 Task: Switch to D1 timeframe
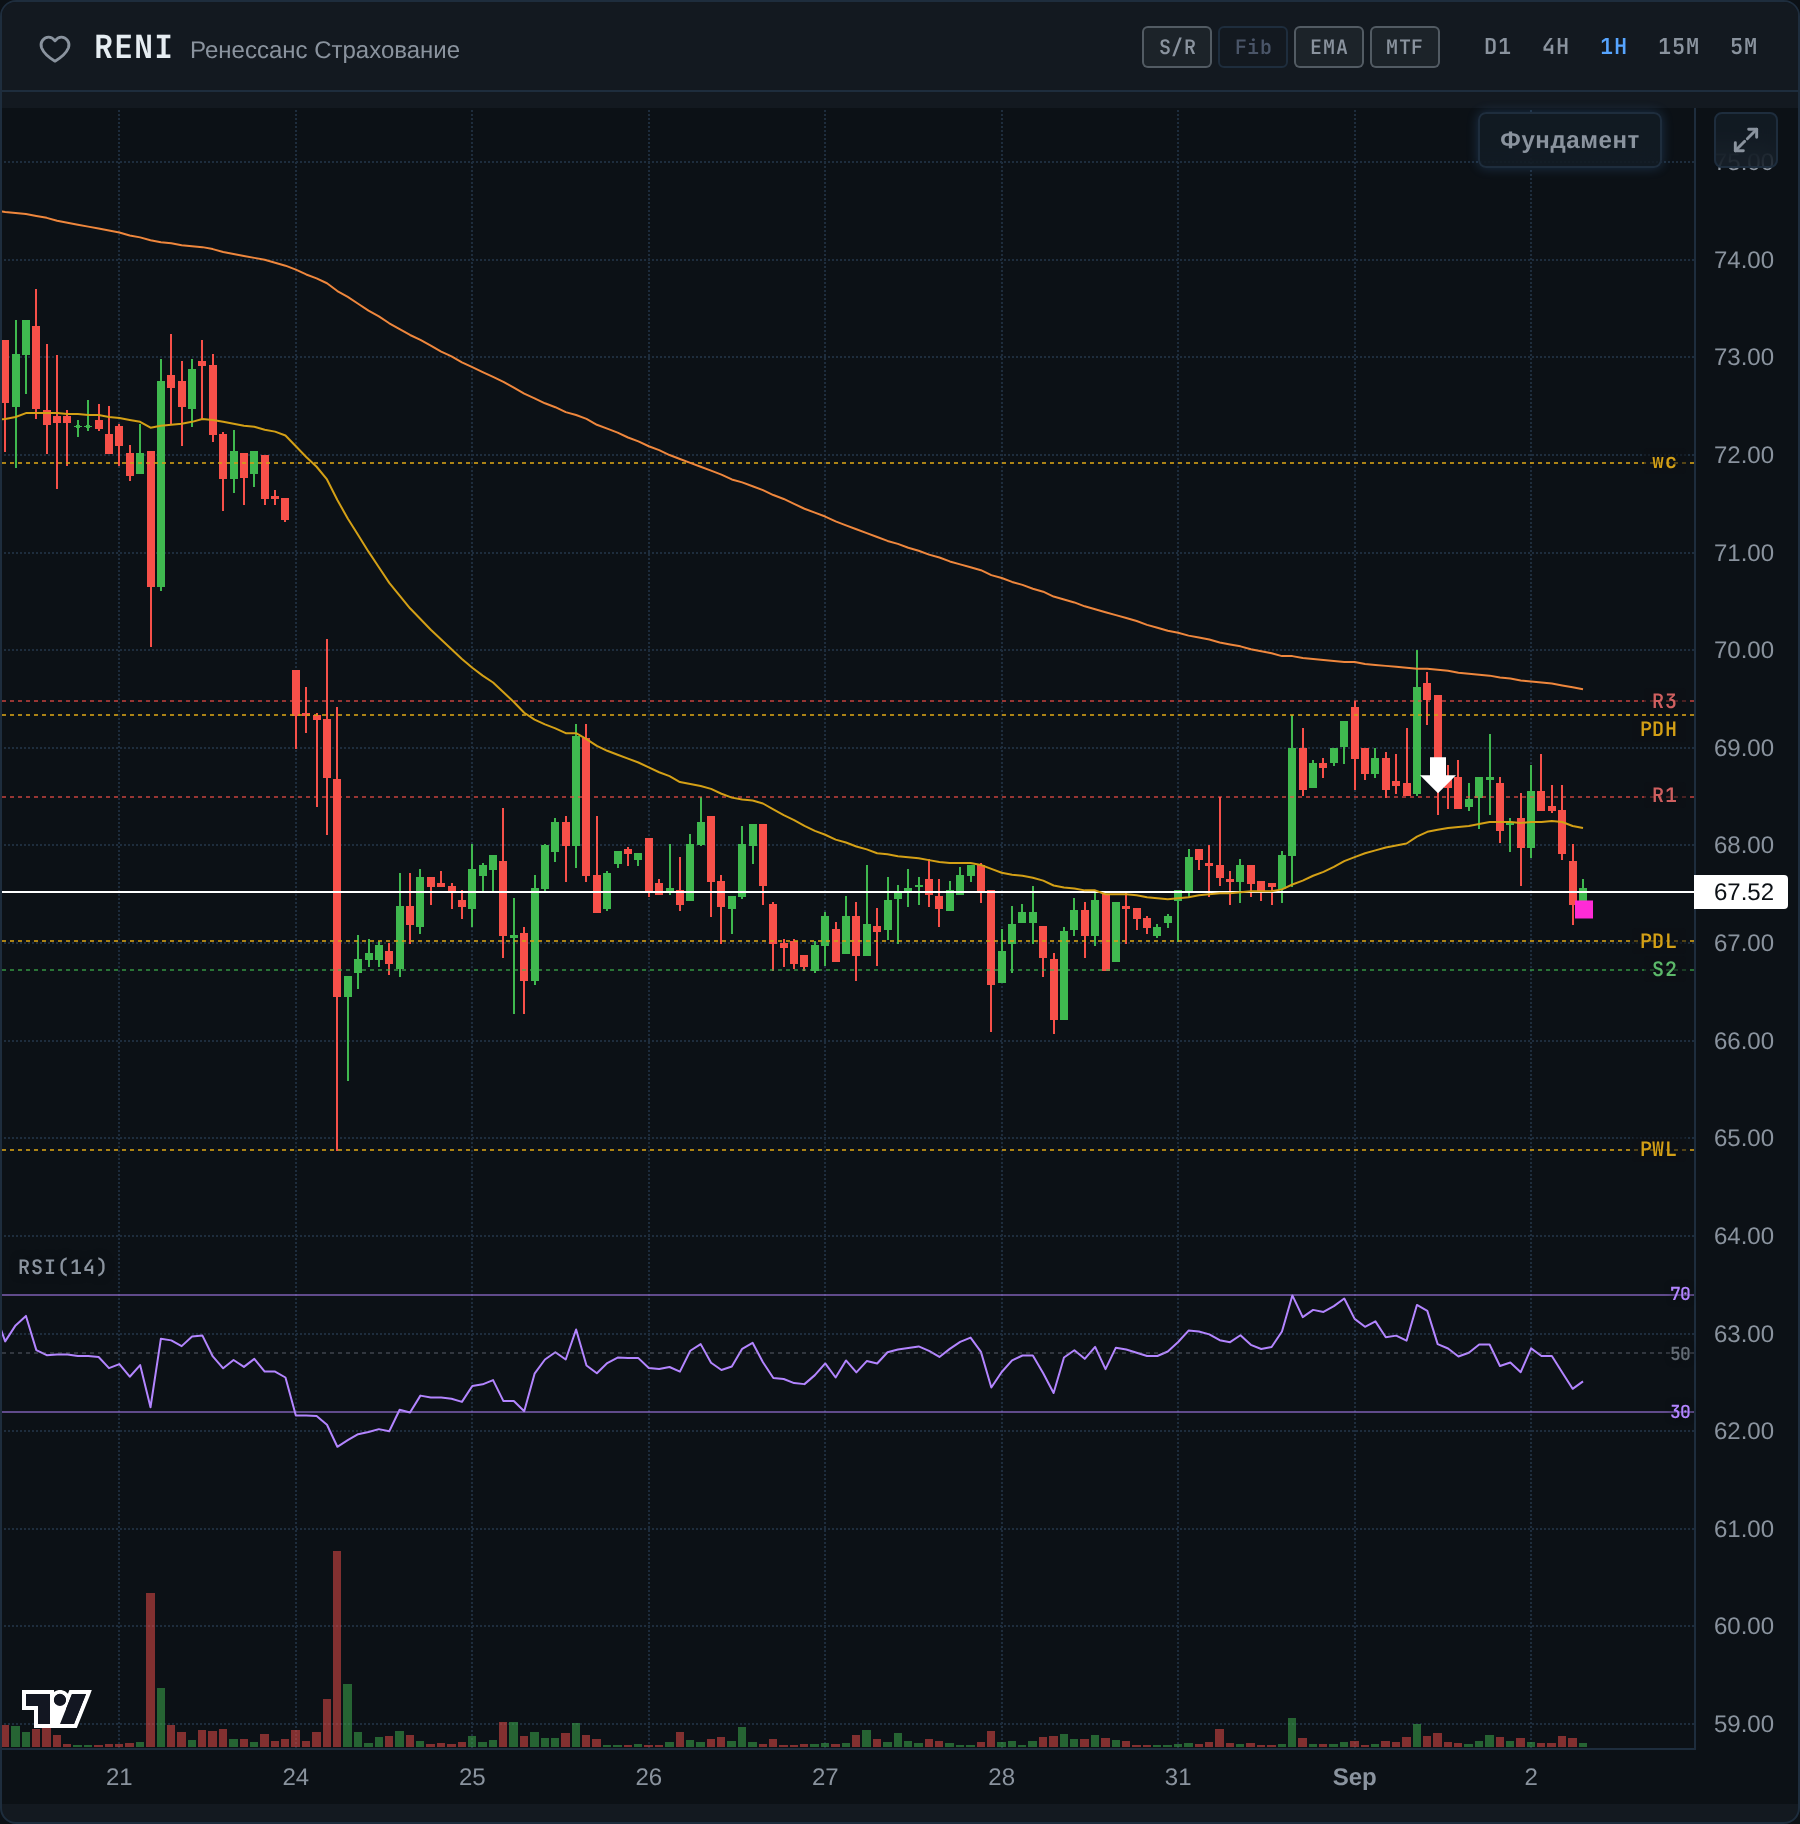pos(1497,47)
